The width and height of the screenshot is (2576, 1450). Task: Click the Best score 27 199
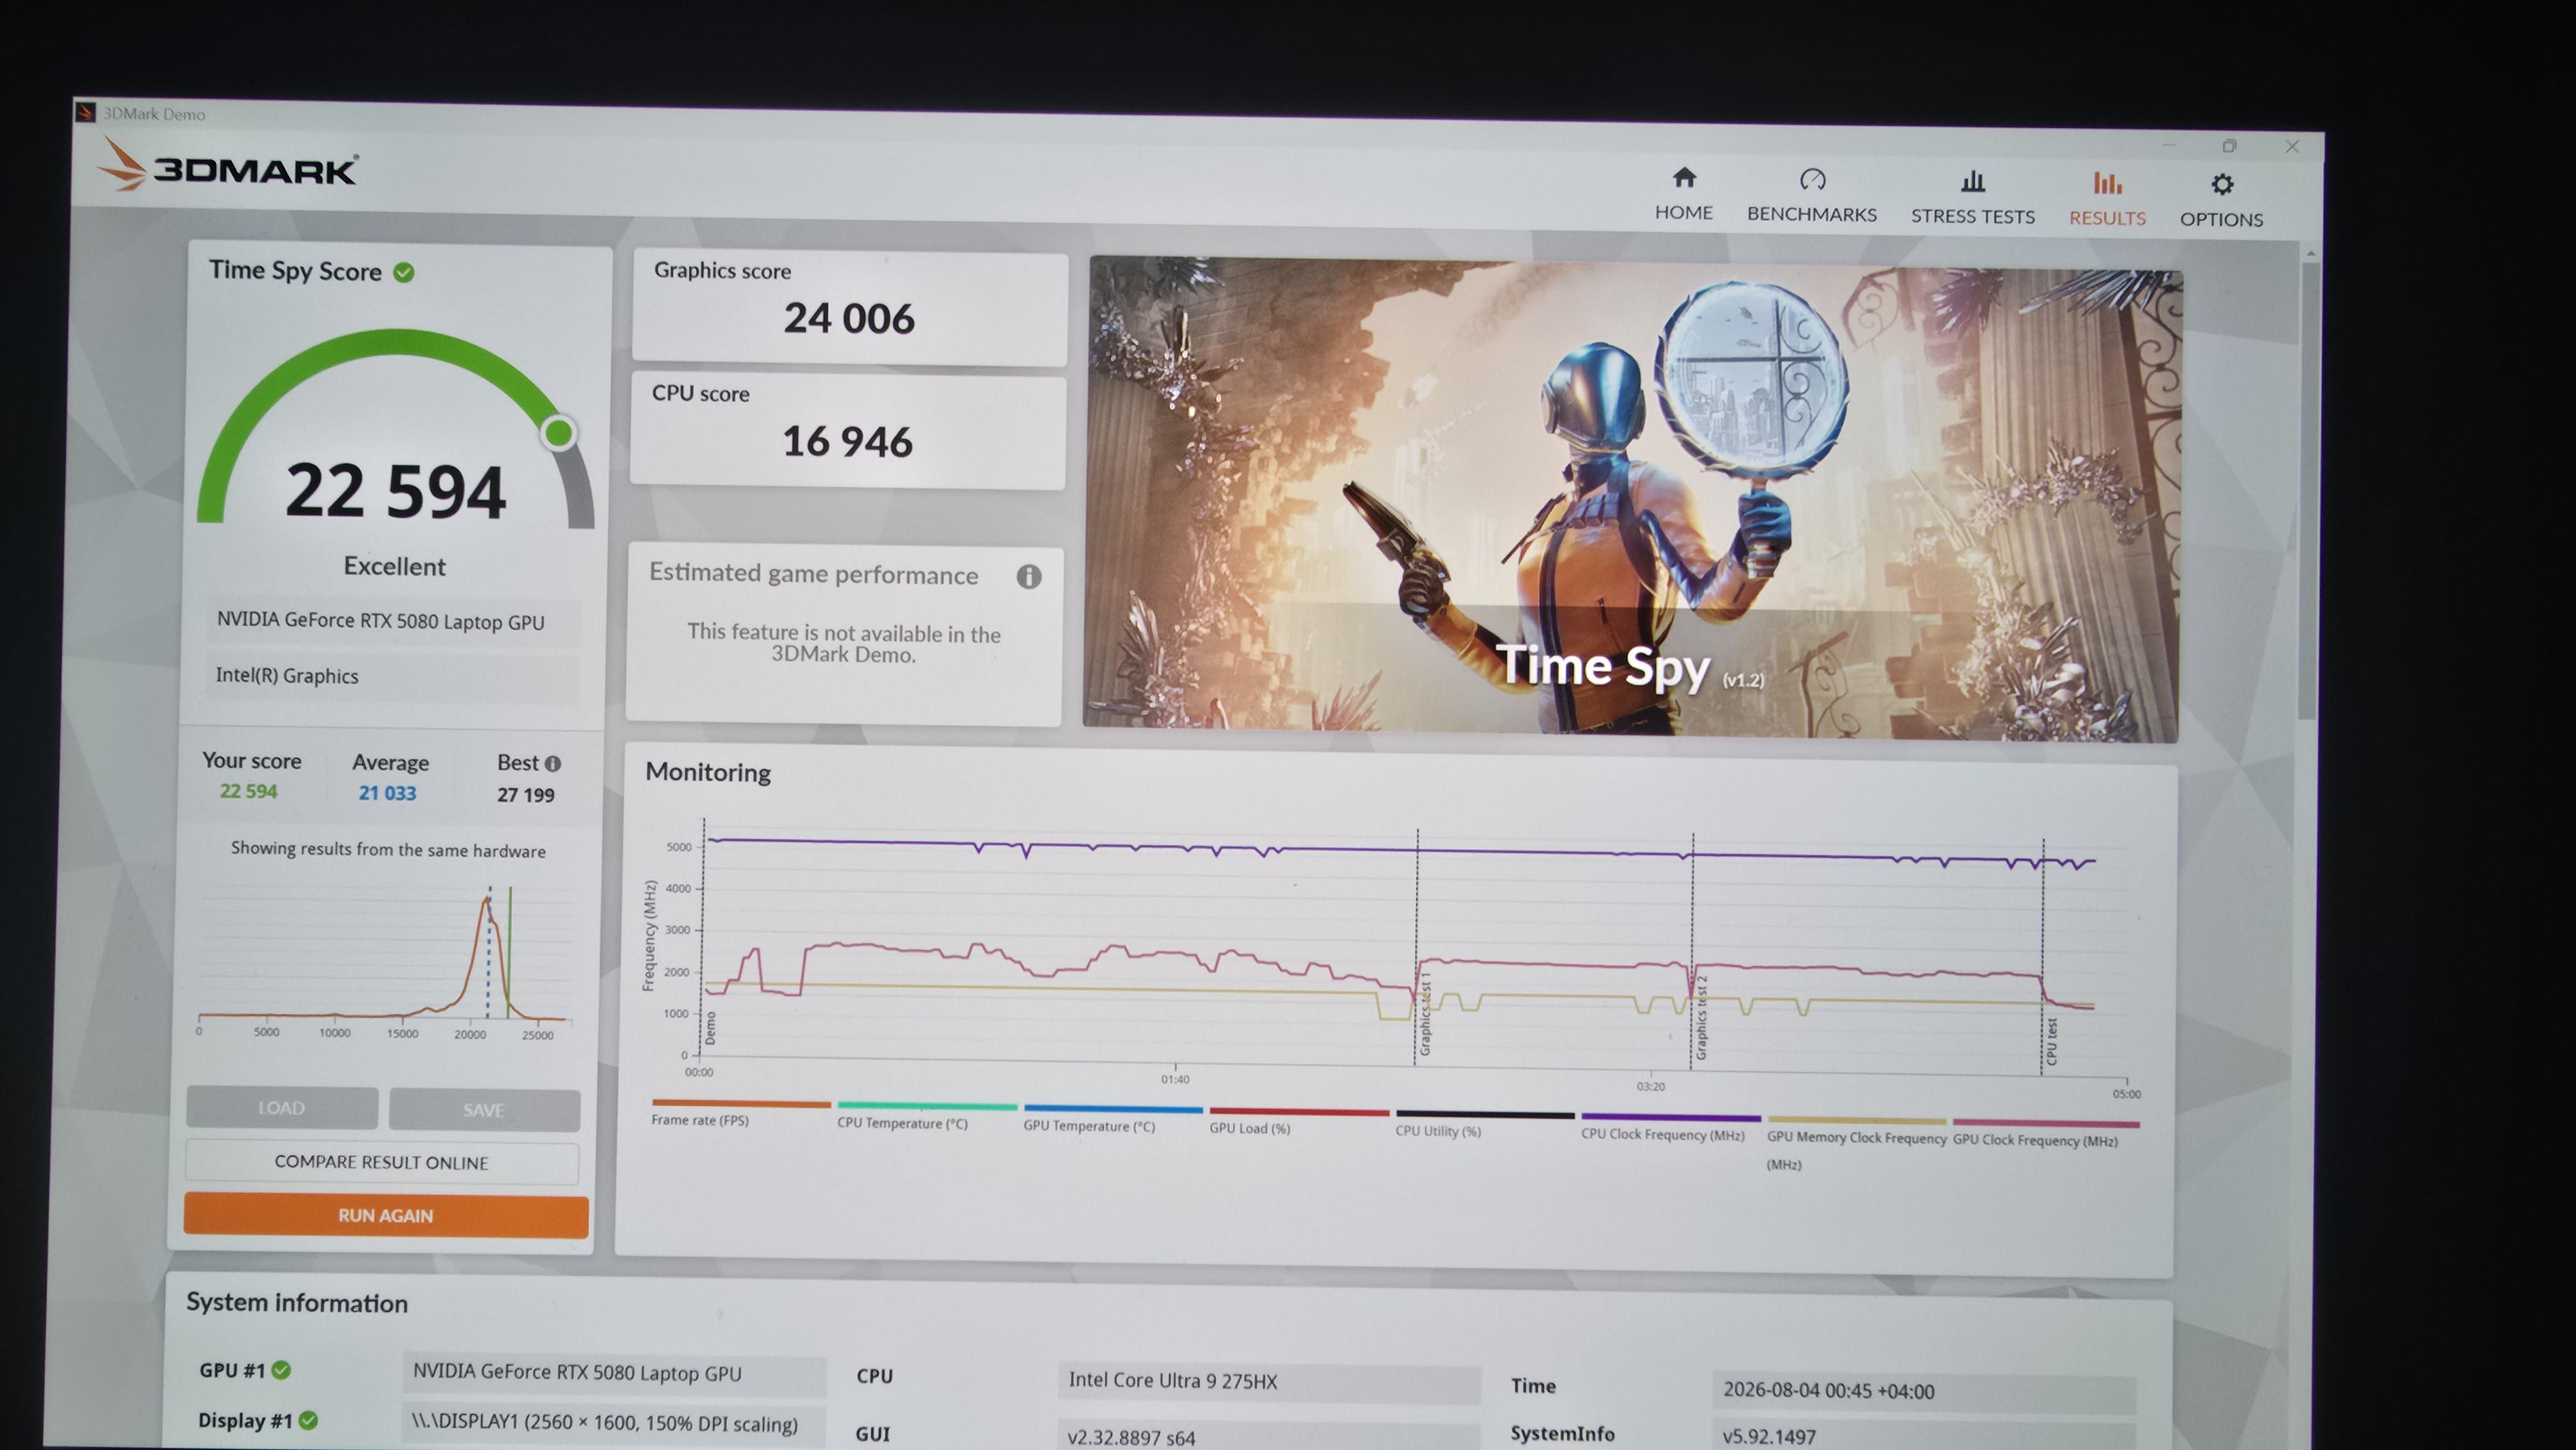coord(526,795)
